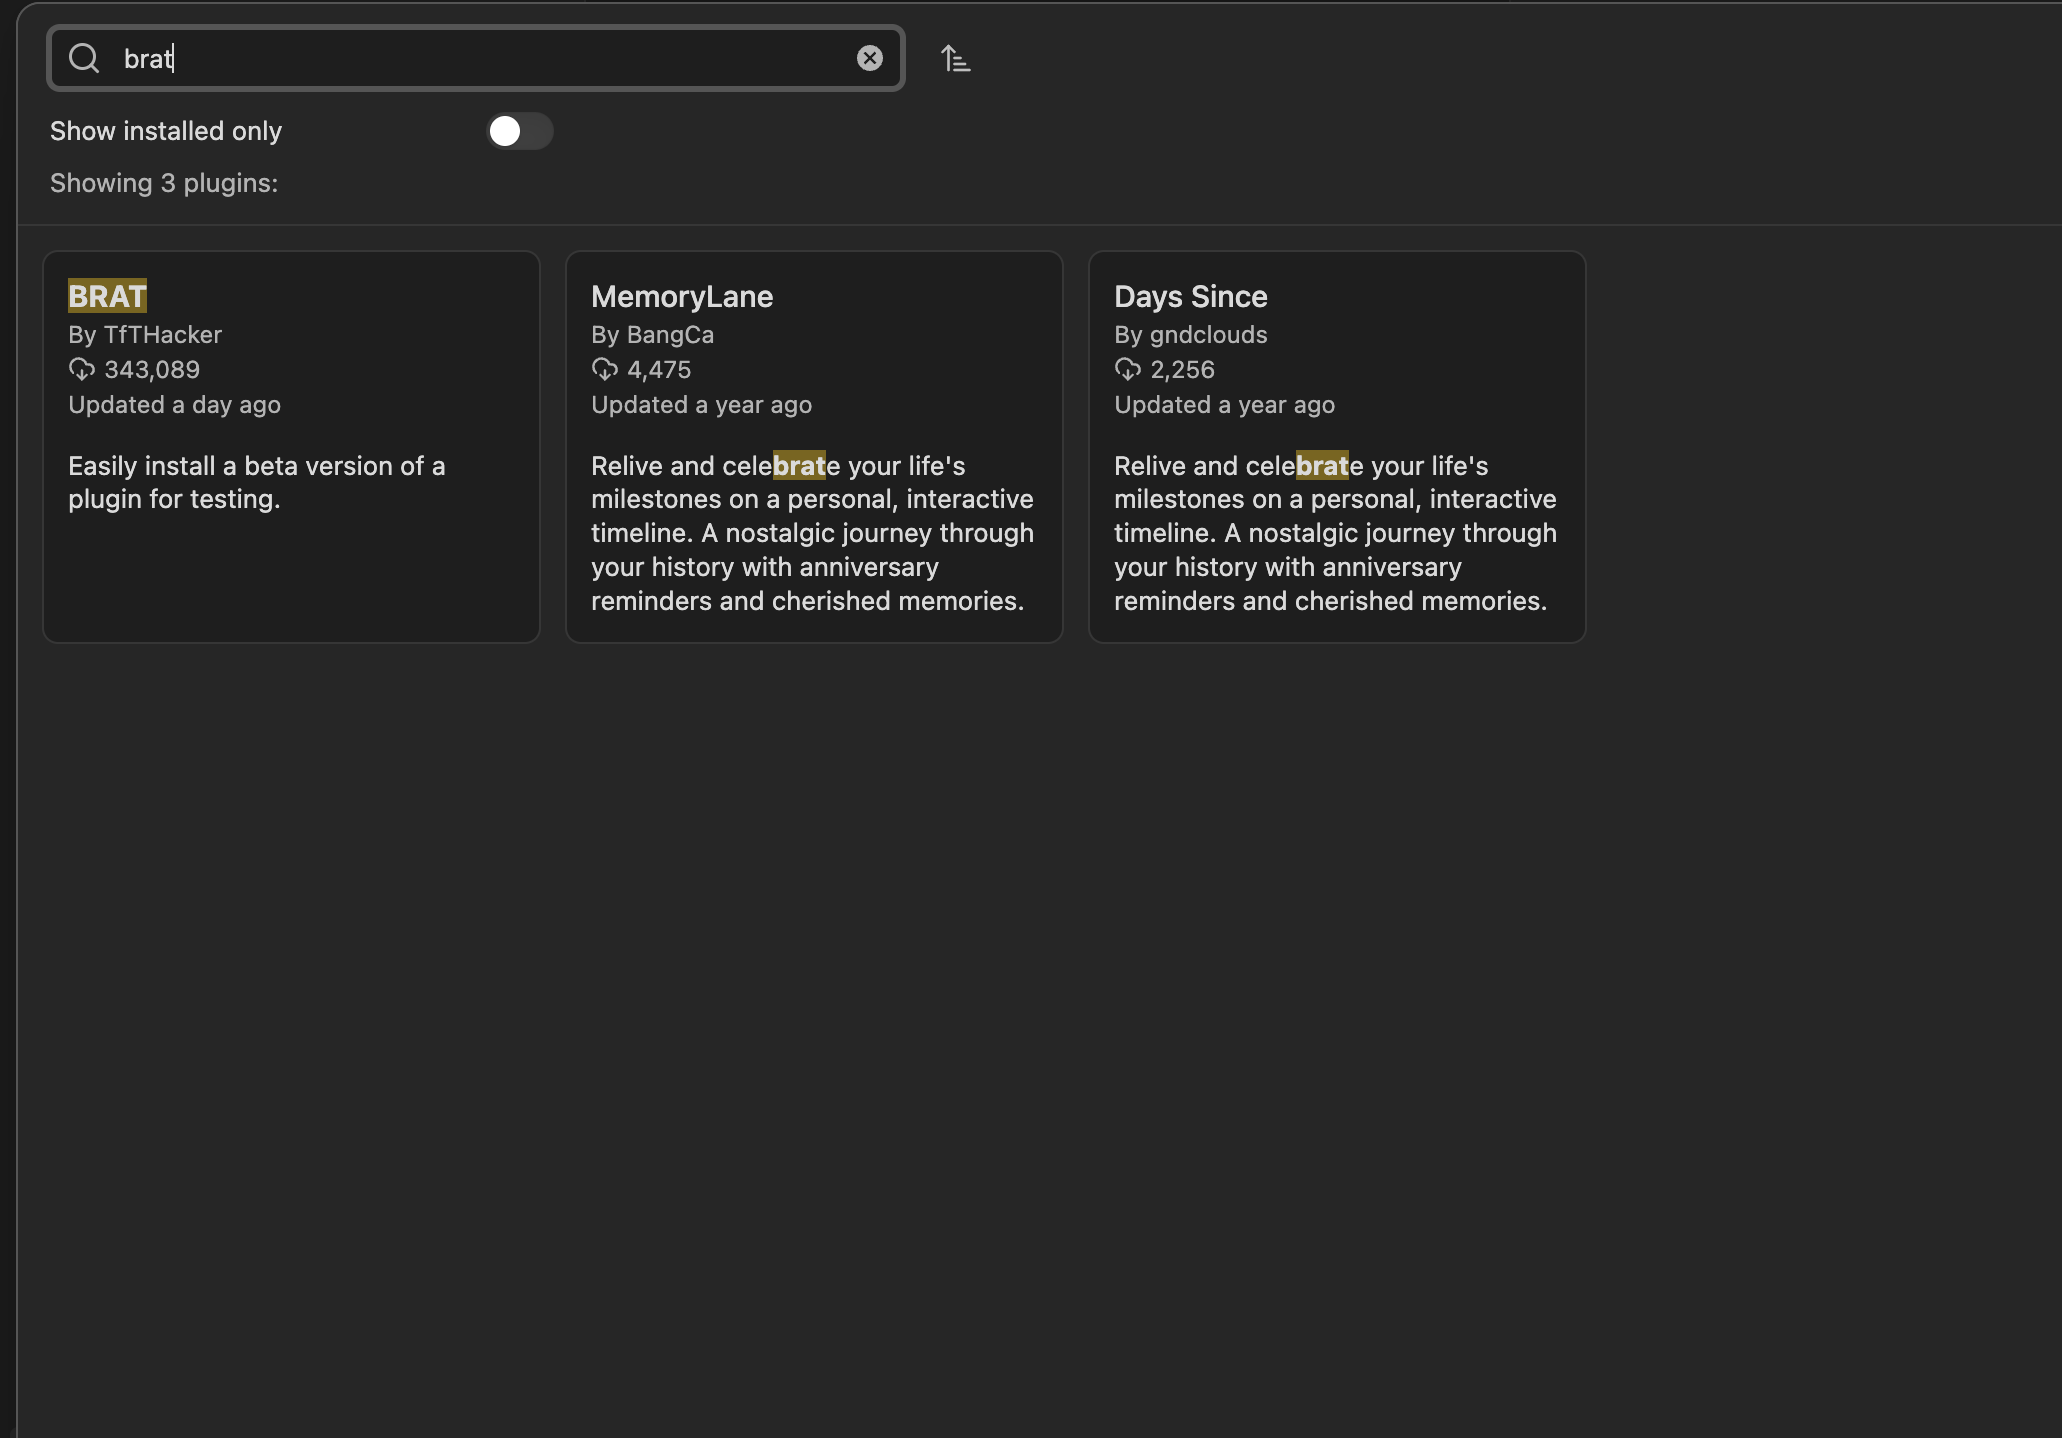The height and width of the screenshot is (1438, 2062).
Task: Click author name gndclouds
Action: (1208, 335)
